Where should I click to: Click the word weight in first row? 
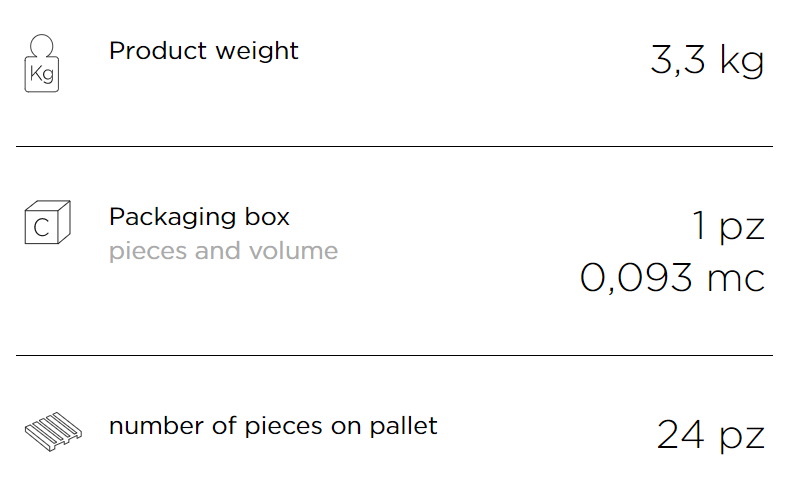(257, 53)
